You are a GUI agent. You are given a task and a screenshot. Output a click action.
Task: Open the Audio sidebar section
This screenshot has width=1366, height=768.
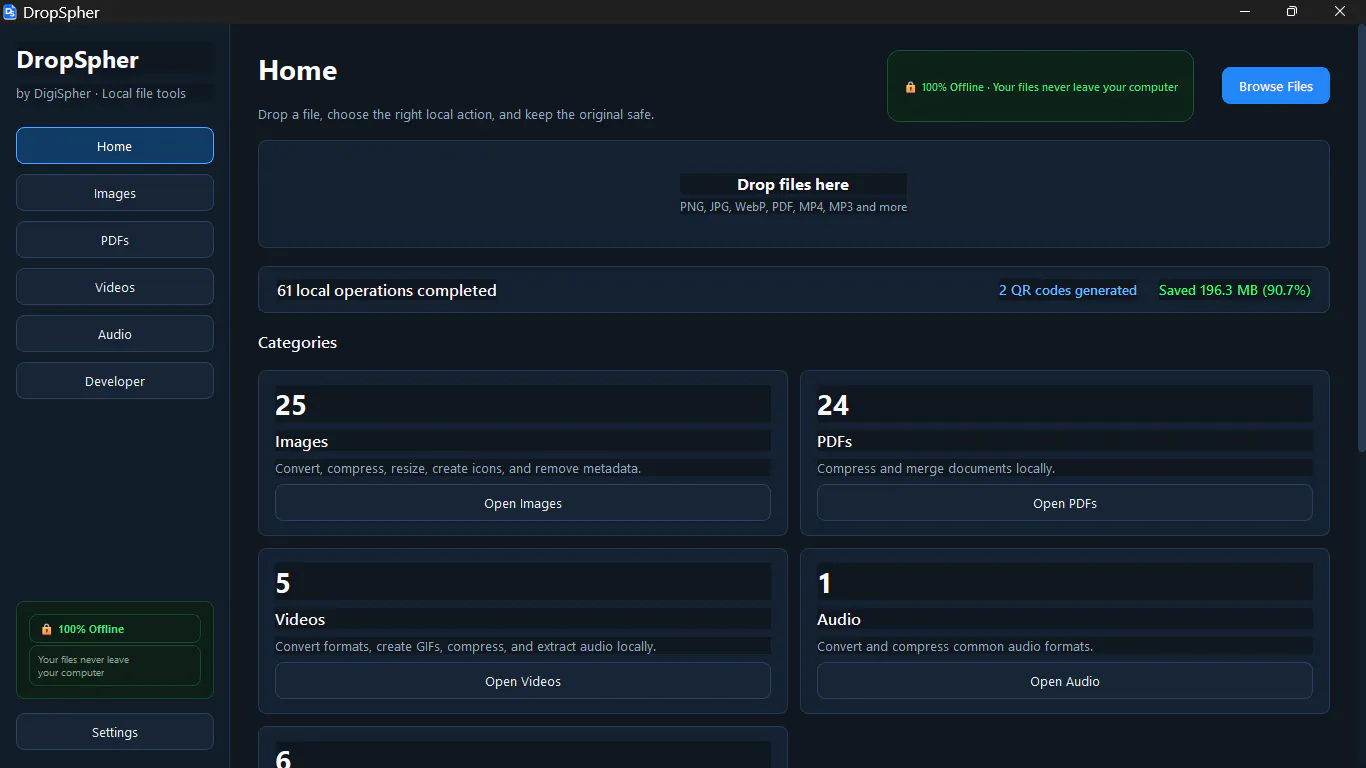(x=115, y=334)
